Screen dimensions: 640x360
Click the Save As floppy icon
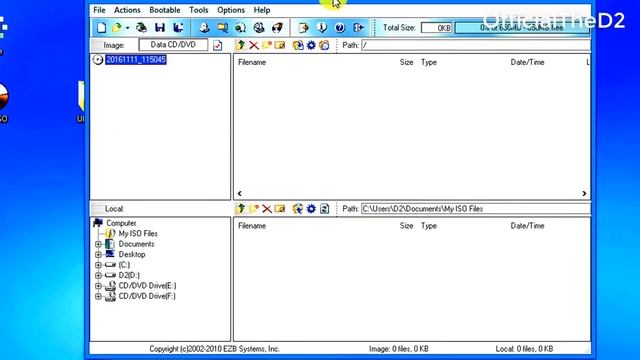tap(178, 28)
